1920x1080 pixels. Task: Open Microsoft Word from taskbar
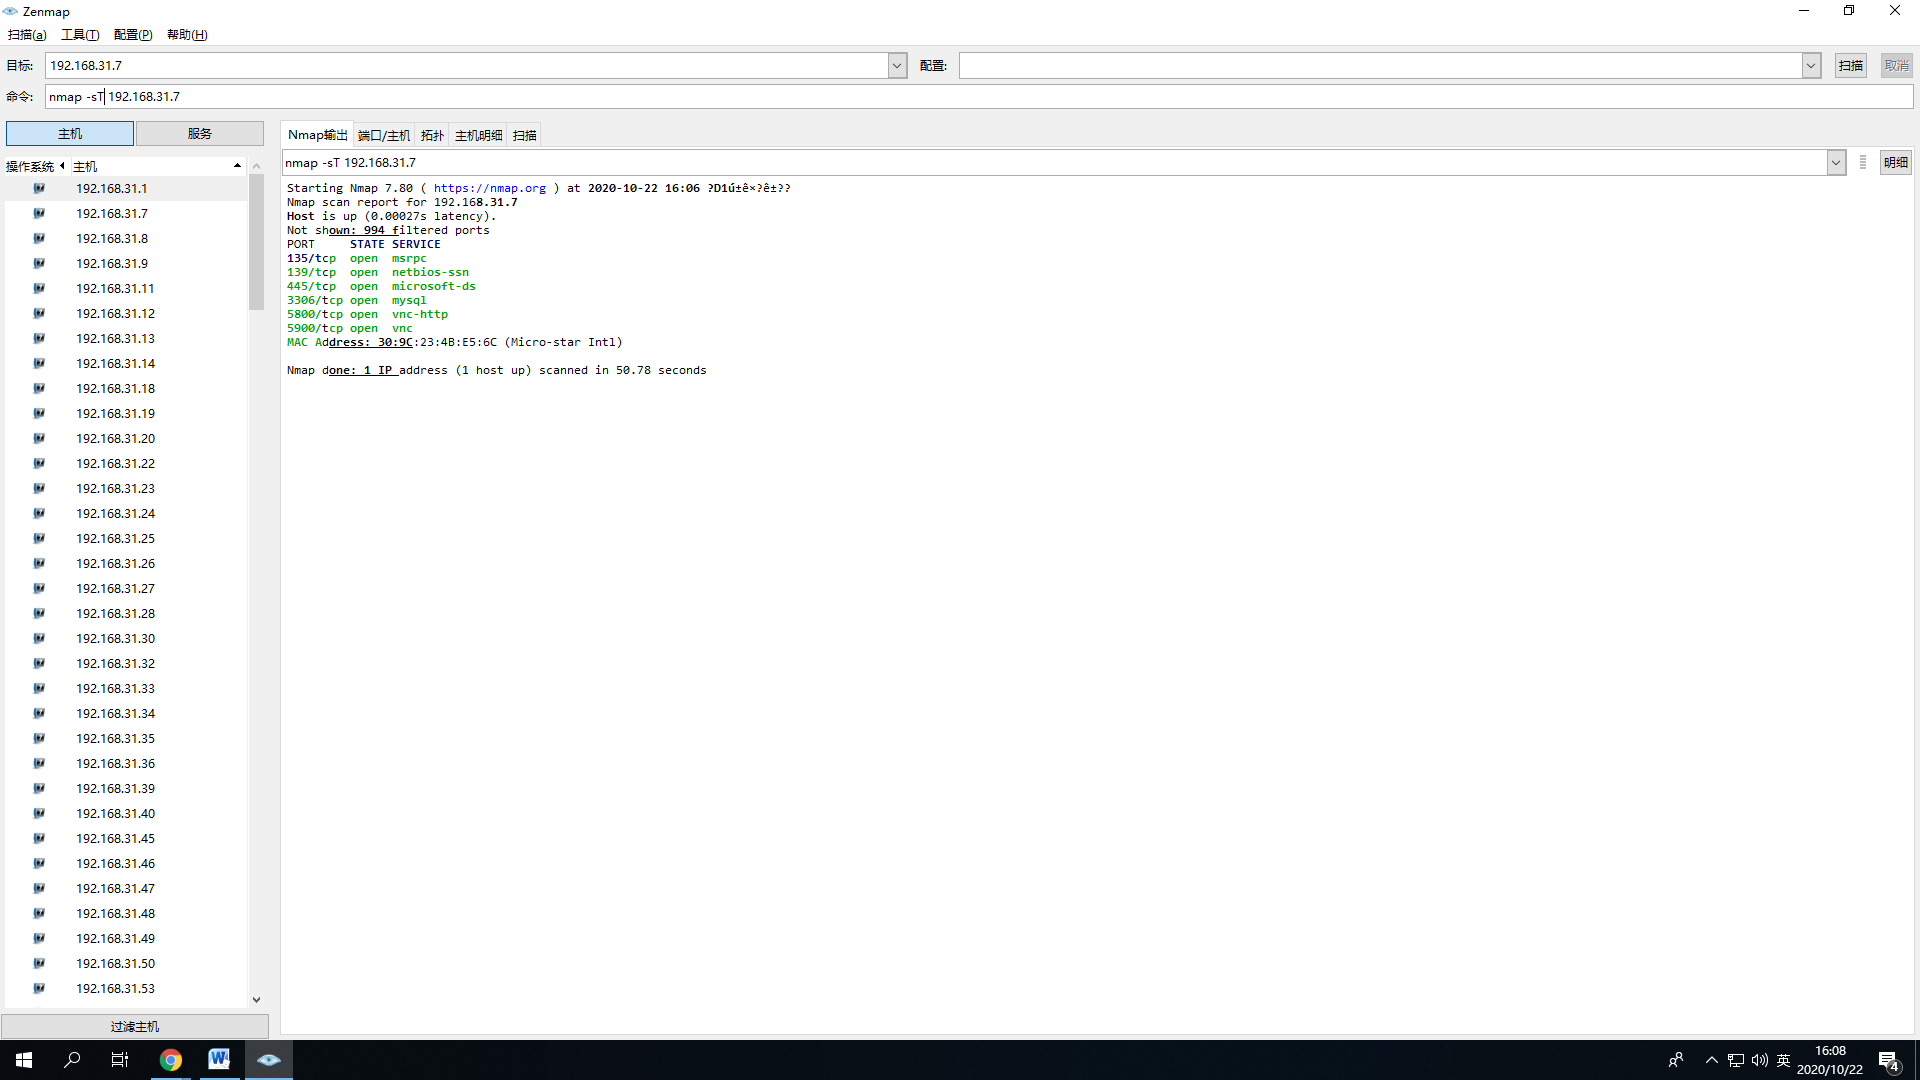[219, 1060]
